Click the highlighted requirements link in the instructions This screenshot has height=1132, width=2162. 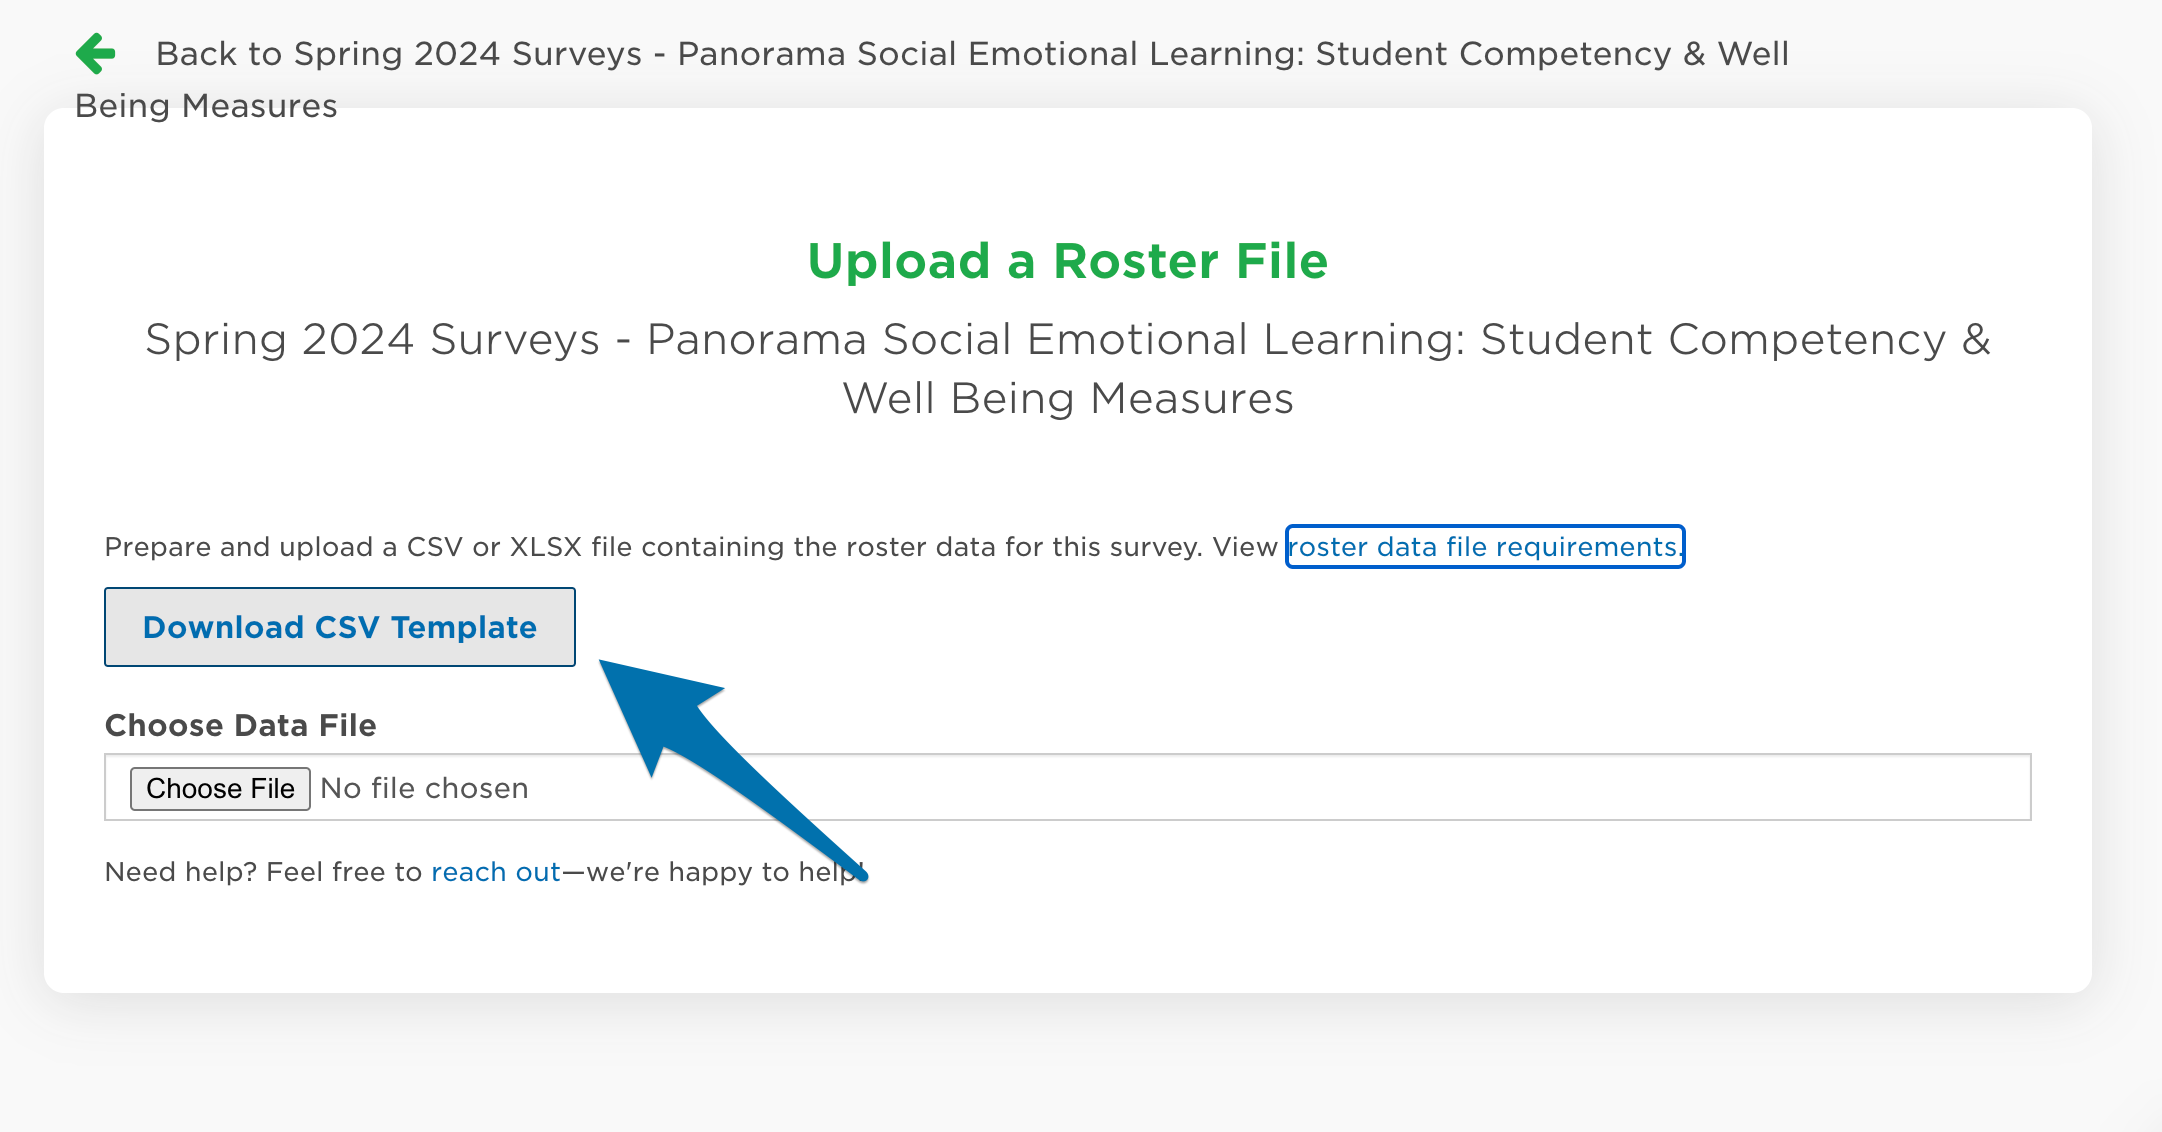(x=1484, y=547)
